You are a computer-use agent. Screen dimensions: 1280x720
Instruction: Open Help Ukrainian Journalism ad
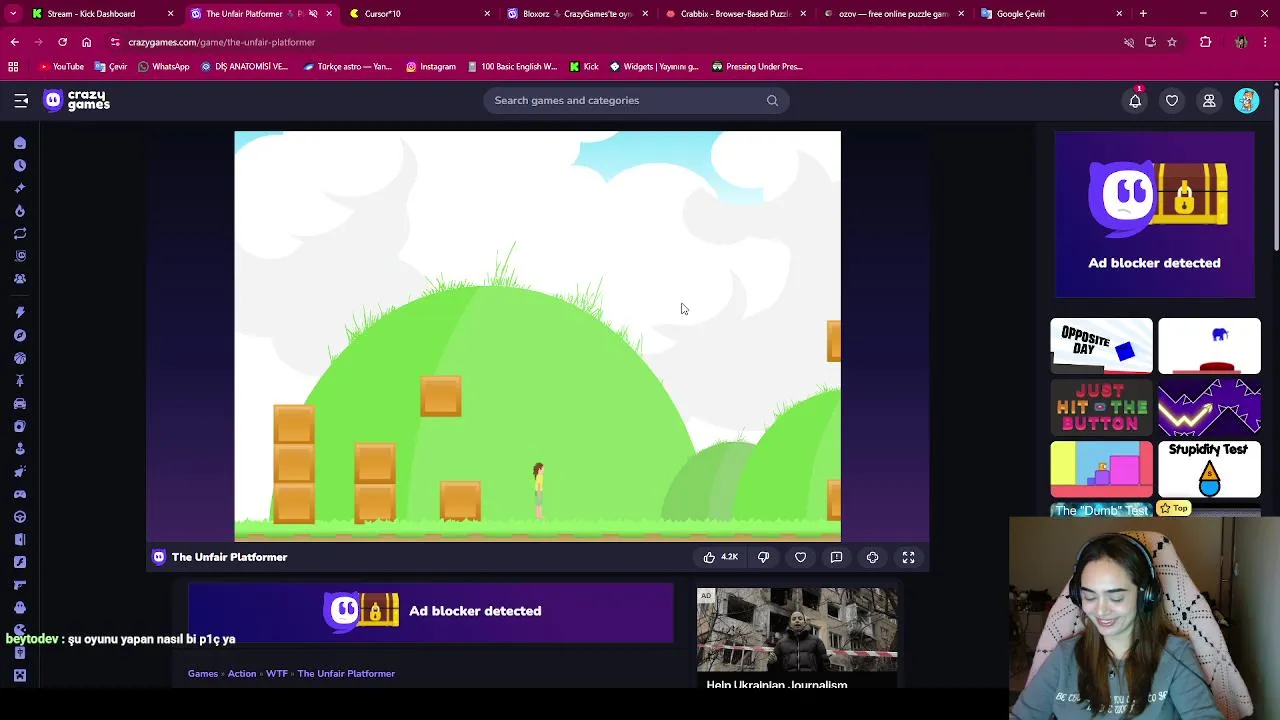tap(797, 639)
